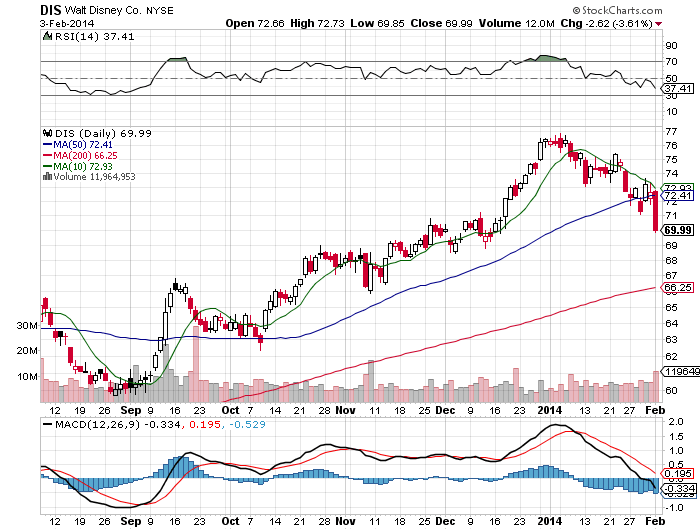The height and width of the screenshot is (530, 700).
Task: Click the 'Open 72.66' value
Action: click(254, 23)
